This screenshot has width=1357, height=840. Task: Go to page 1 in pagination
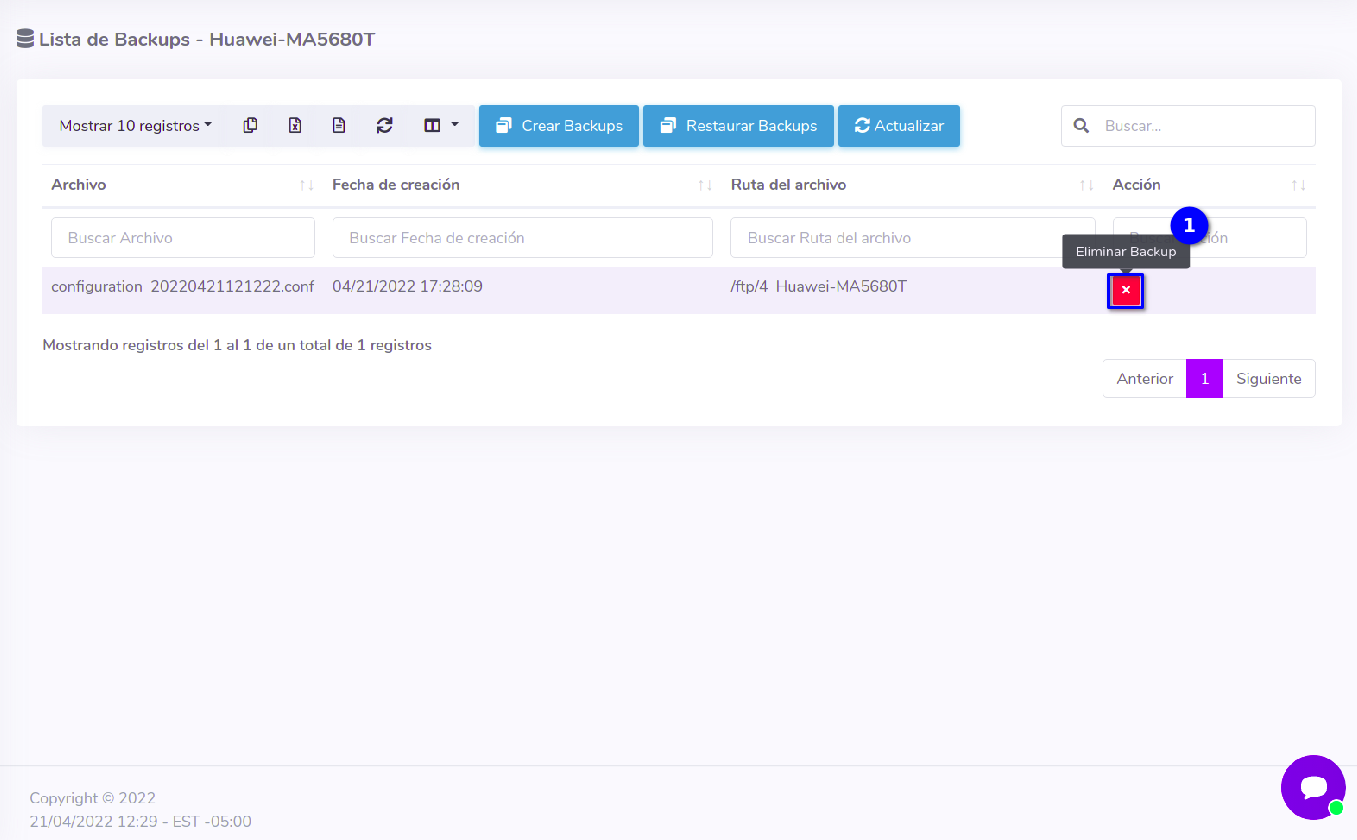click(1204, 379)
